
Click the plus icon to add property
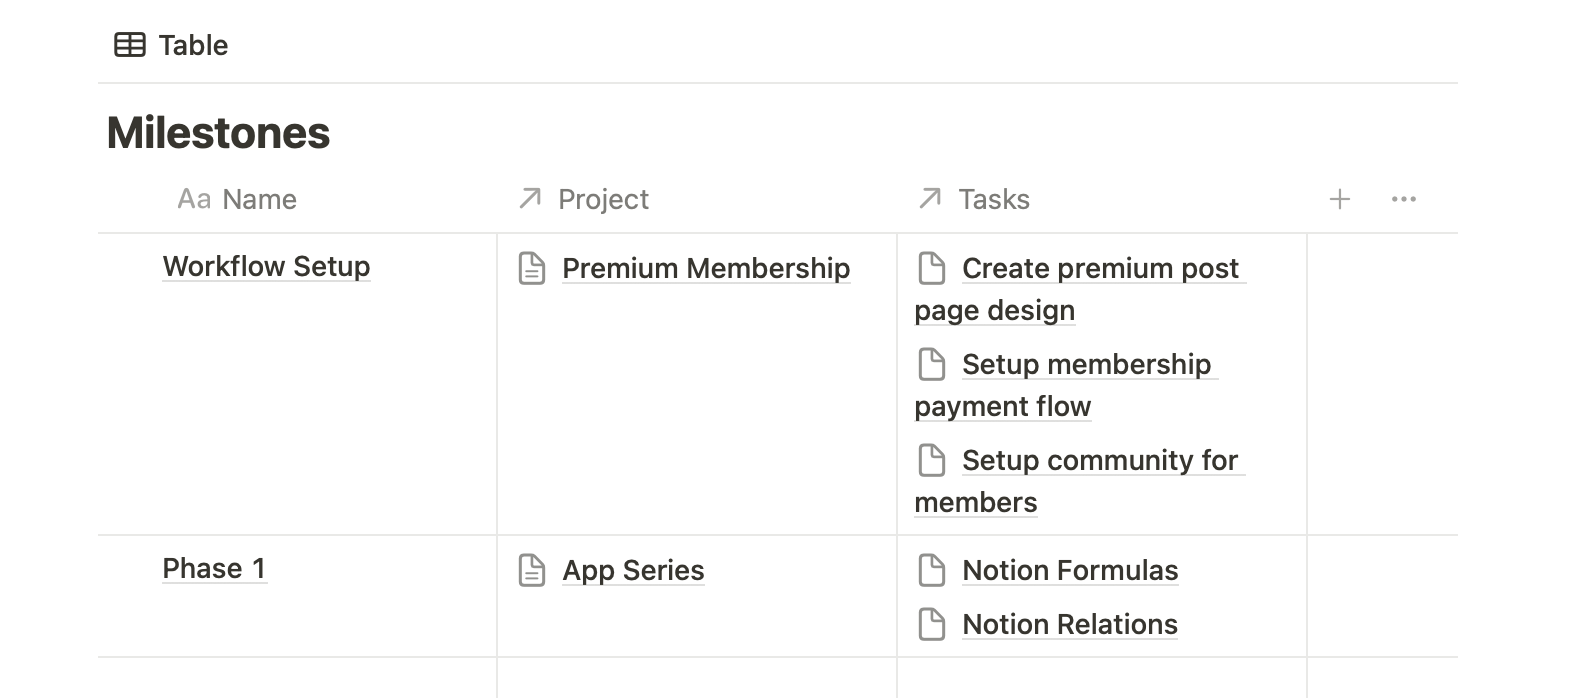tap(1339, 200)
